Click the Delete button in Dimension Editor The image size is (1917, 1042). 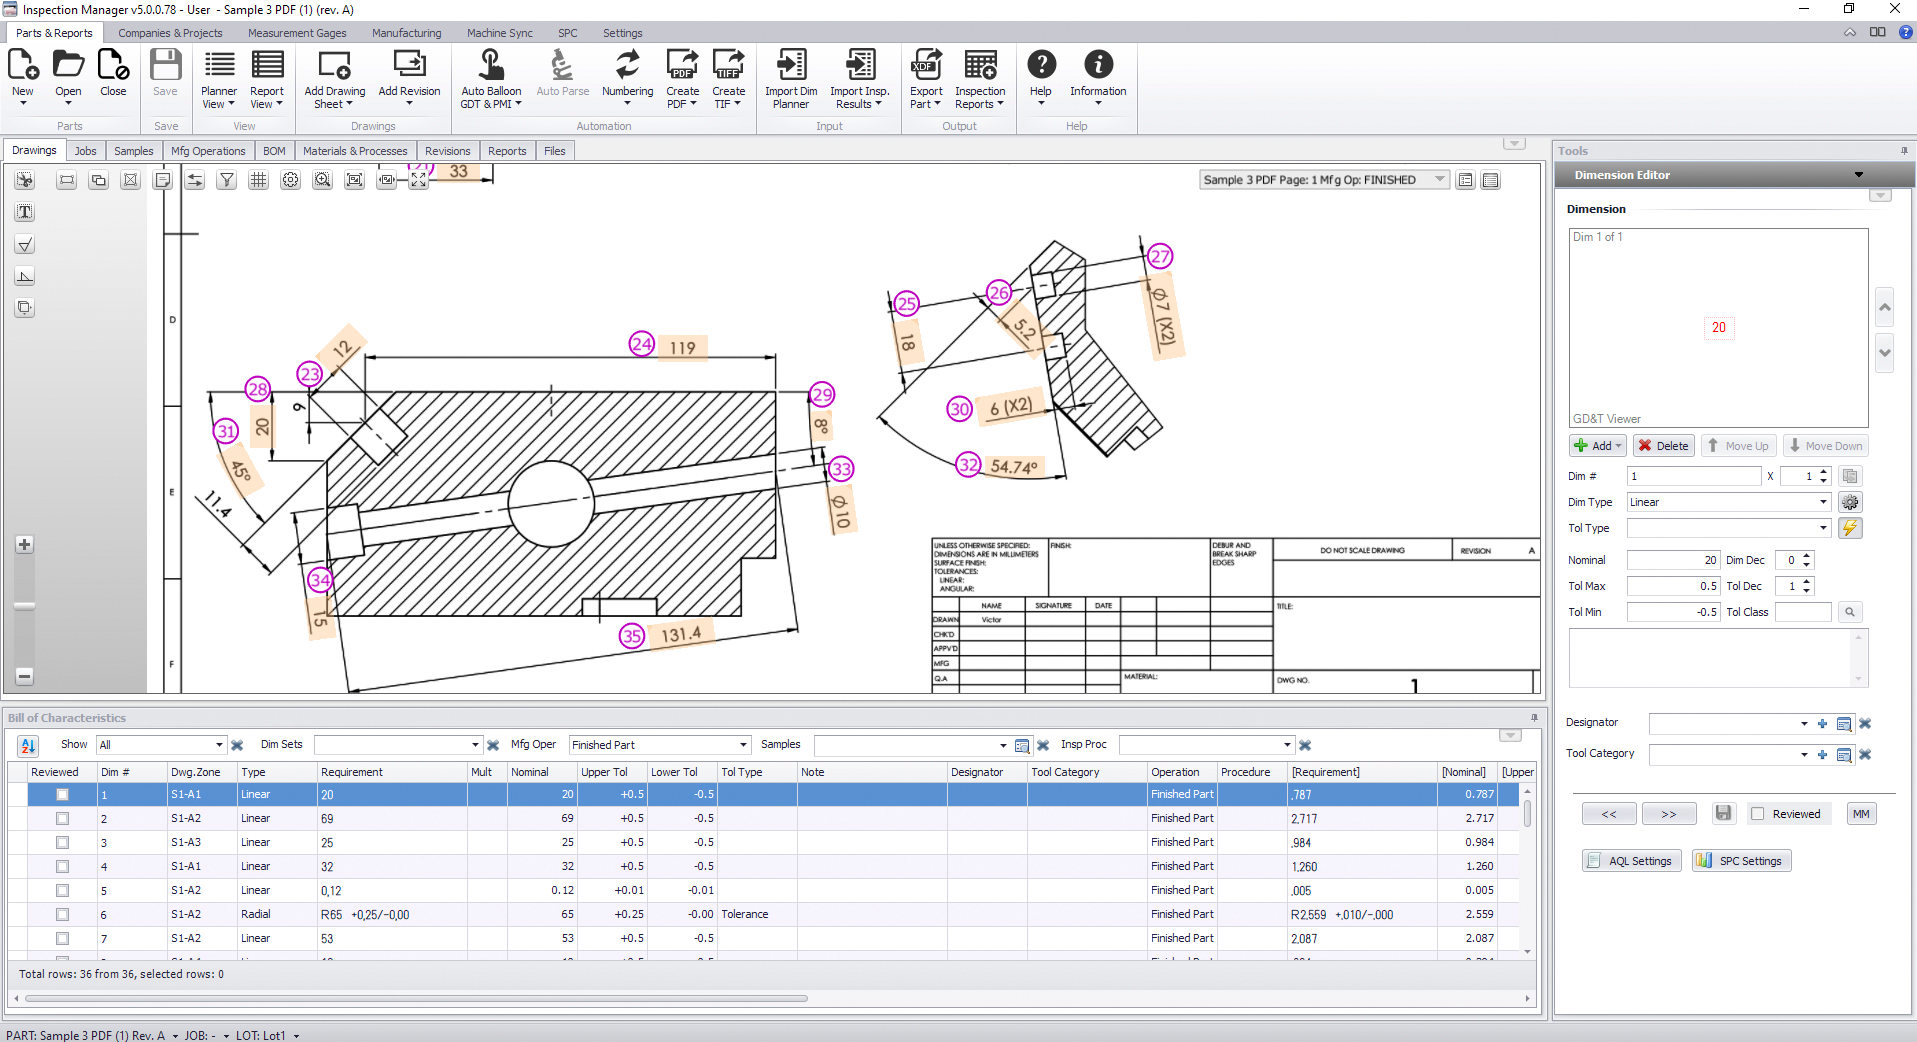(1663, 445)
